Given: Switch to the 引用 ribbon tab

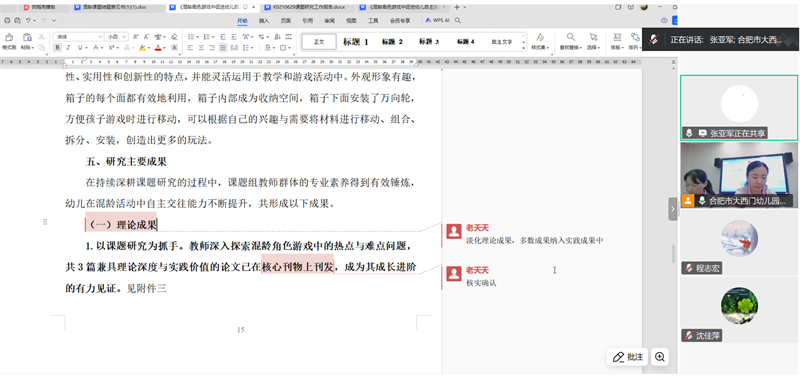Looking at the screenshot, I should click(308, 21).
